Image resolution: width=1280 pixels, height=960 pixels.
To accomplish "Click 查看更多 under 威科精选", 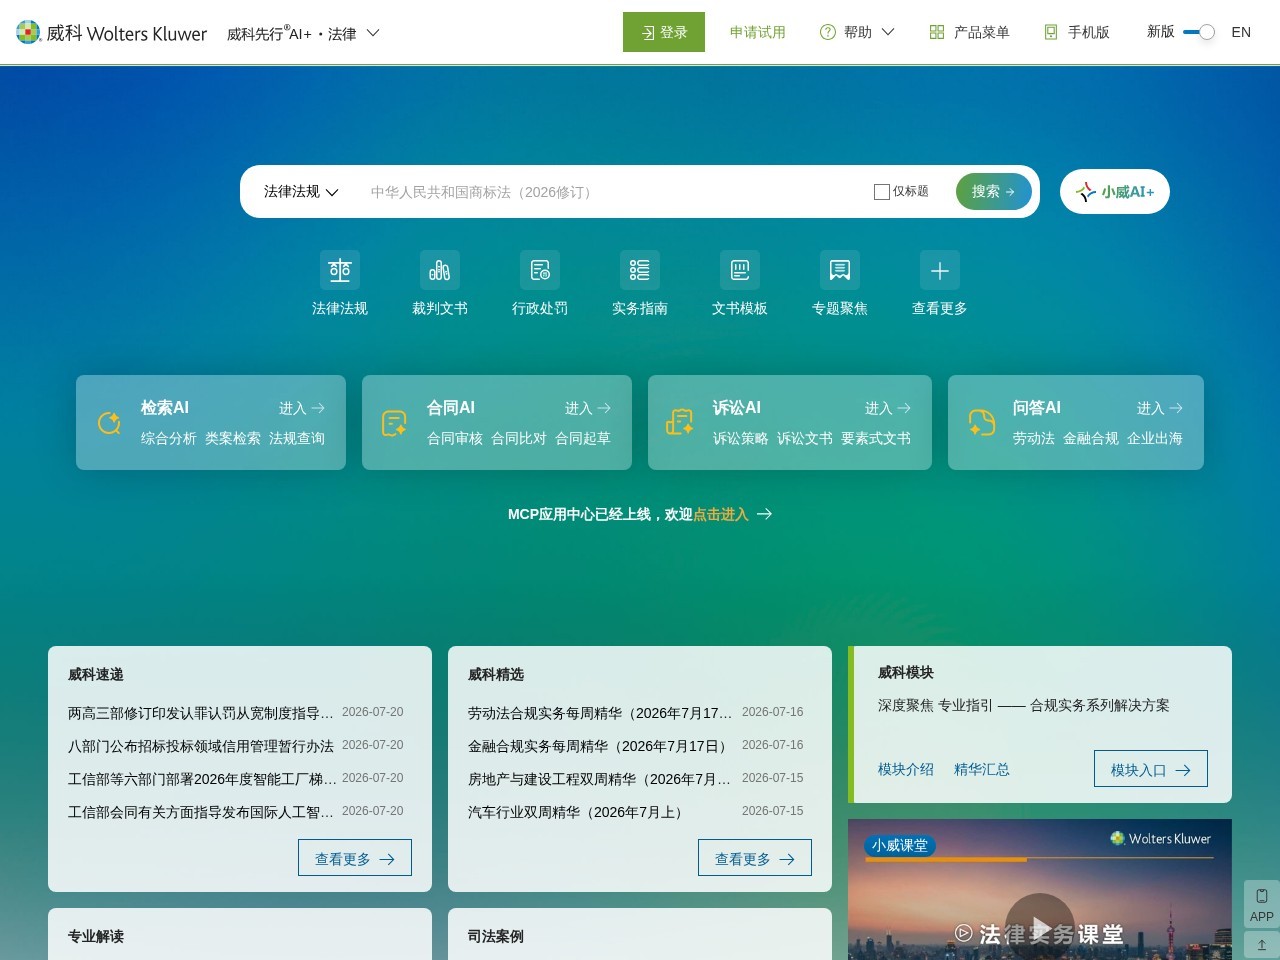I will 755,858.
